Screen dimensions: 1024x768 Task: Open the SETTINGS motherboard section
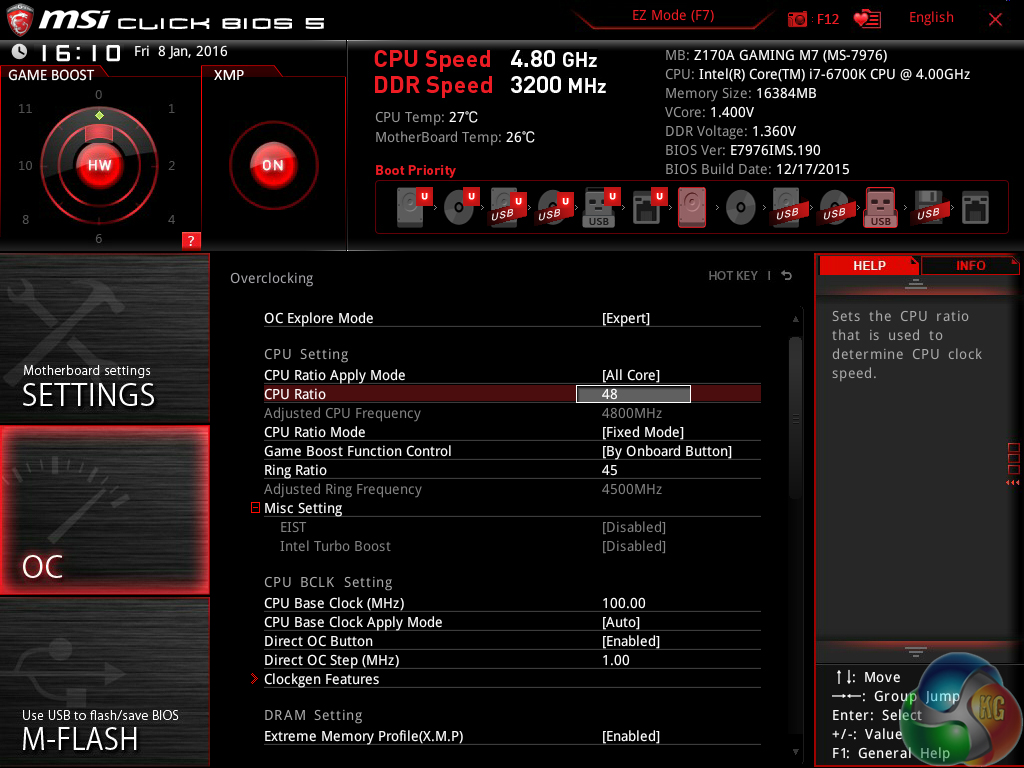coord(104,338)
